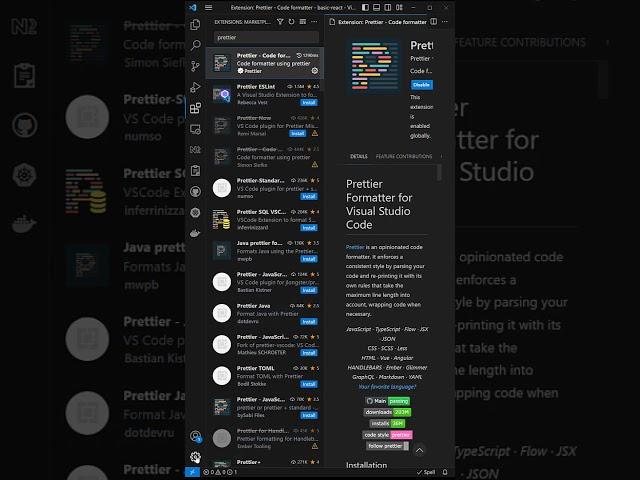
Task: Open the Explorer view in activity bar
Action: pos(196,24)
